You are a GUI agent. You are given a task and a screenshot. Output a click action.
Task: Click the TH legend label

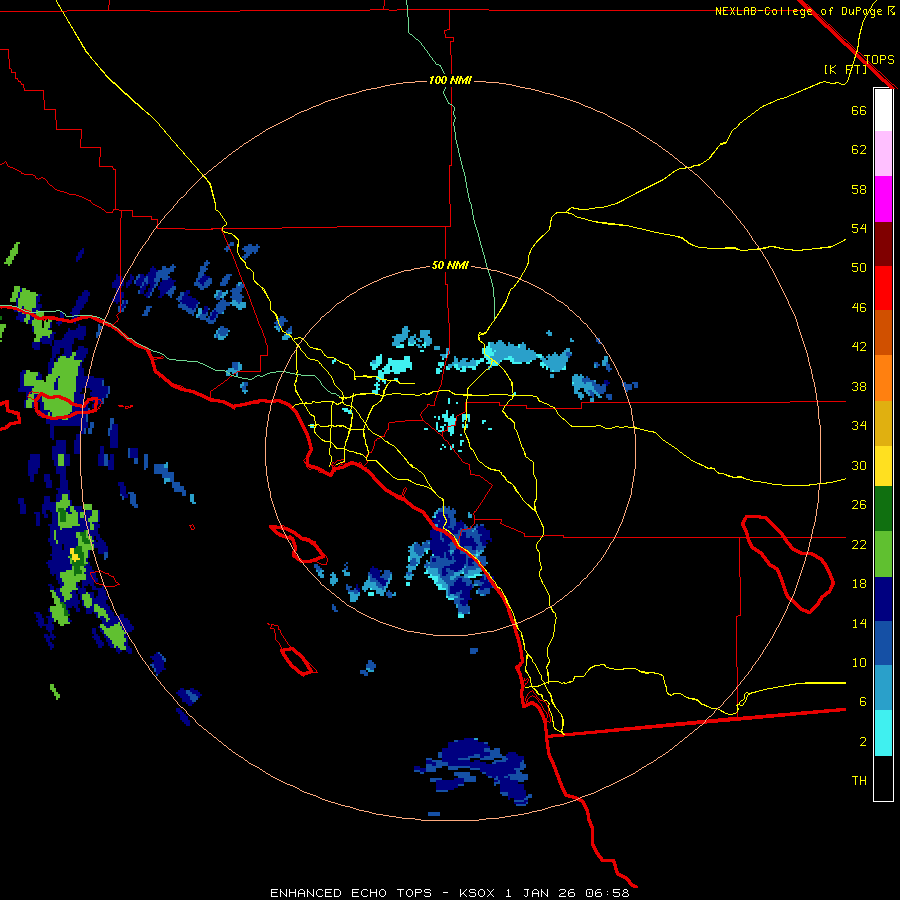click(859, 781)
